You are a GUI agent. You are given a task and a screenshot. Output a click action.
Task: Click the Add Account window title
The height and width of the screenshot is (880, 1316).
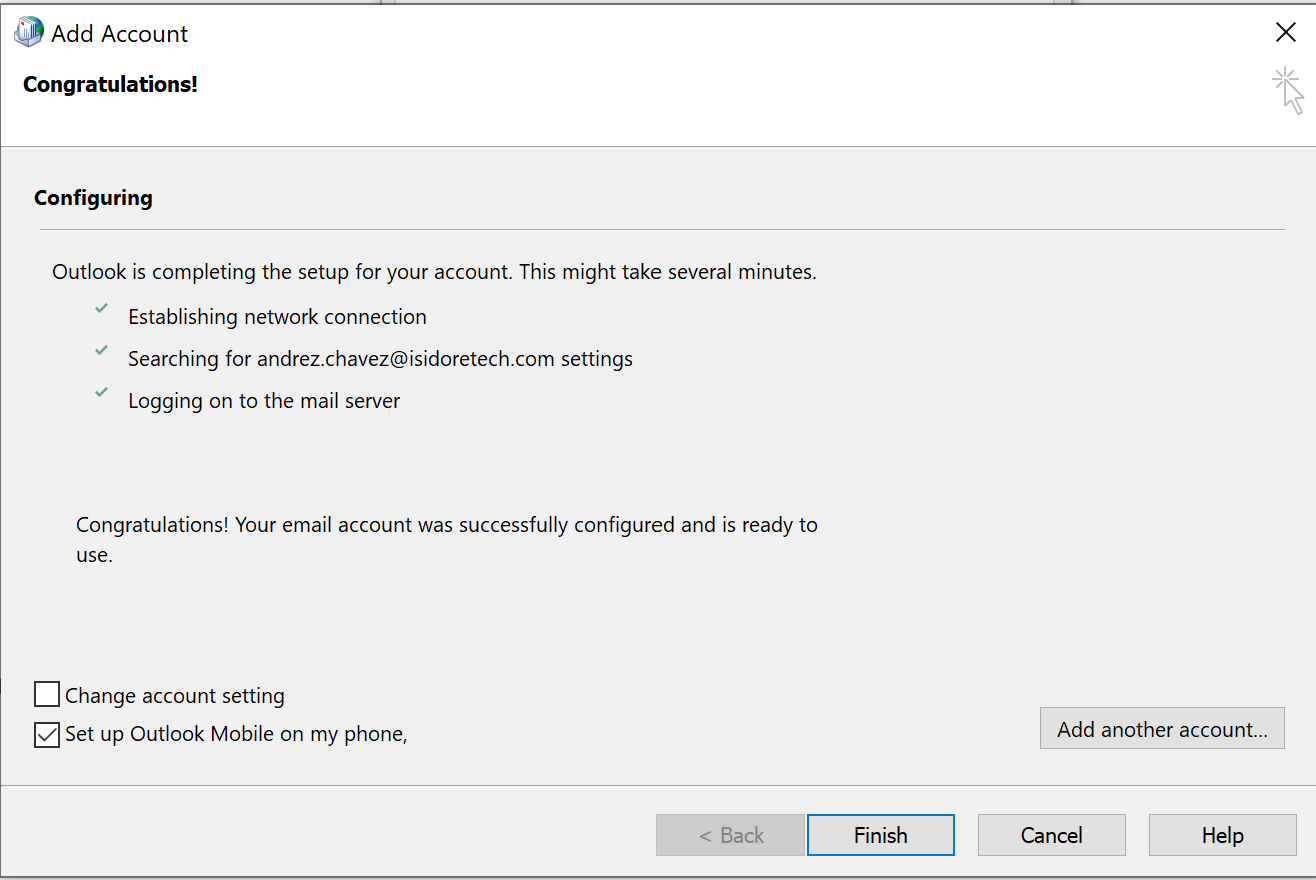120,34
